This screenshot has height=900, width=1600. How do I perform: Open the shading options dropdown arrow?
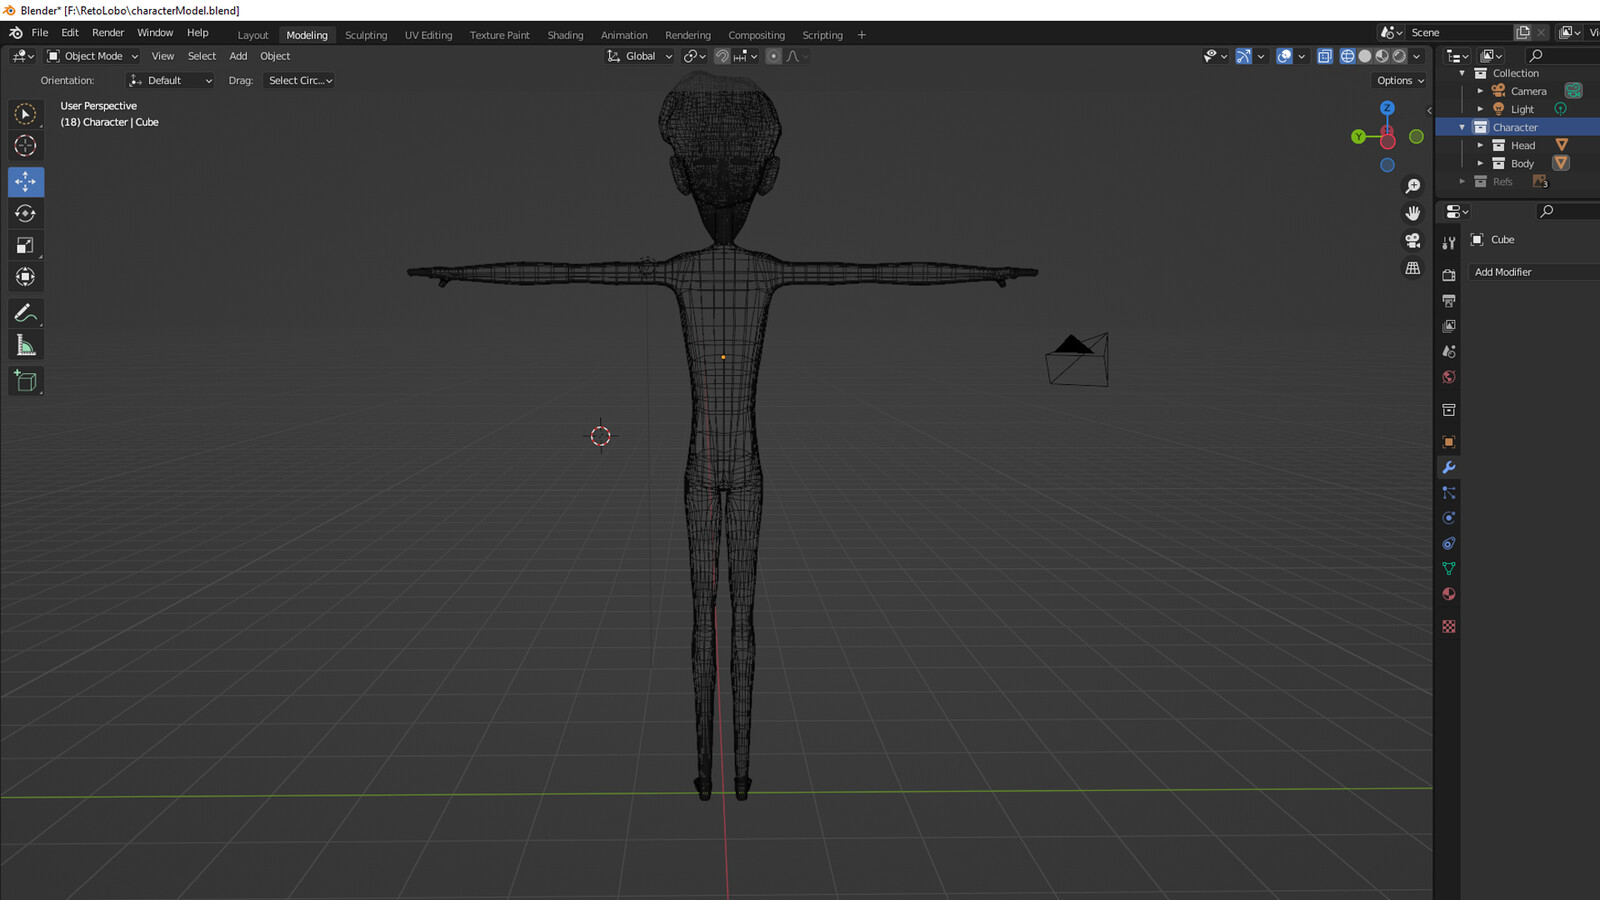point(1417,56)
